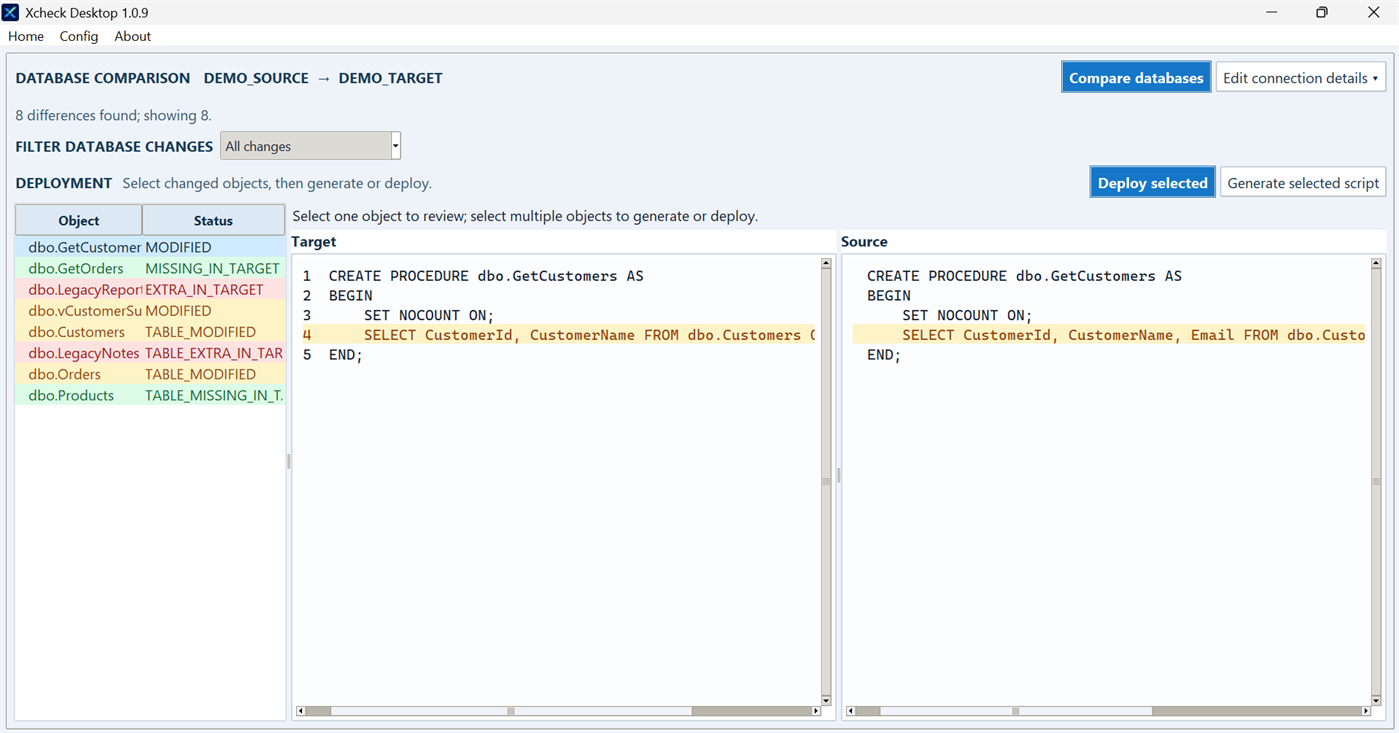Image resolution: width=1399 pixels, height=733 pixels.
Task: Click the Target pane scroll left arrow
Action: pos(300,711)
